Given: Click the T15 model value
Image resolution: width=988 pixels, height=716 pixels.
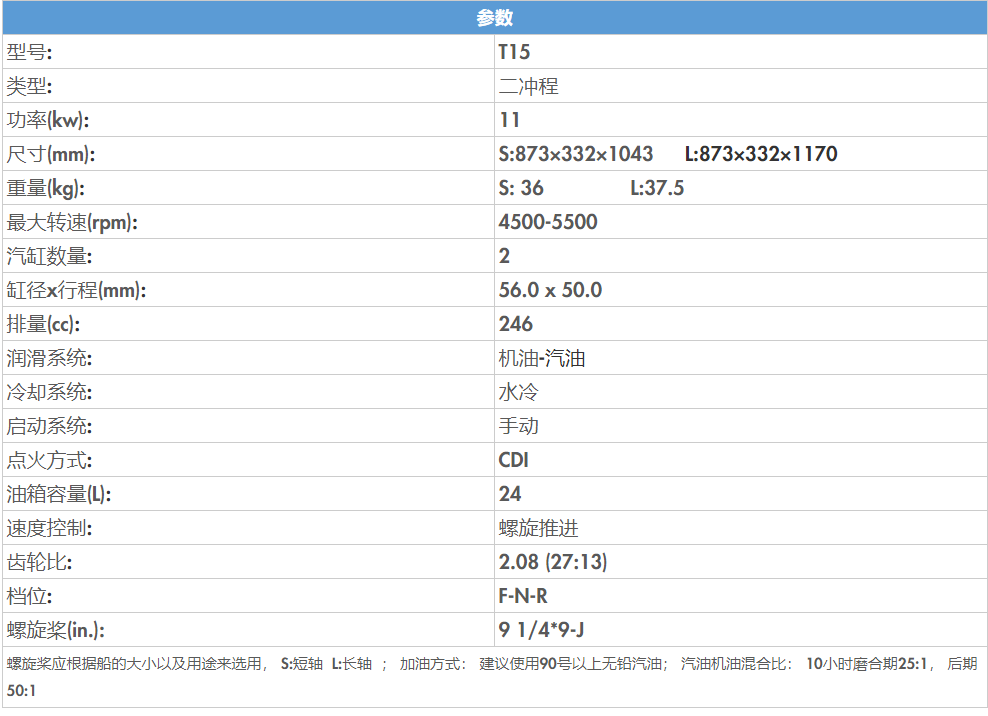Looking at the screenshot, I should point(514,52).
